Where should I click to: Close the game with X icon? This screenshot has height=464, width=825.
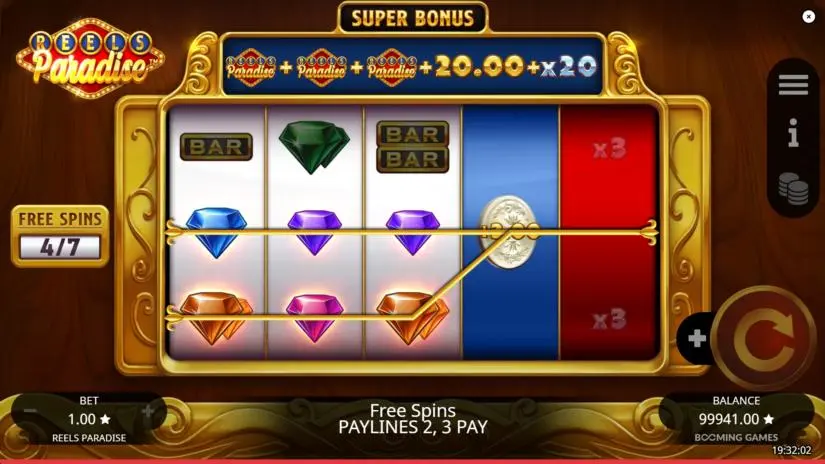point(809,17)
